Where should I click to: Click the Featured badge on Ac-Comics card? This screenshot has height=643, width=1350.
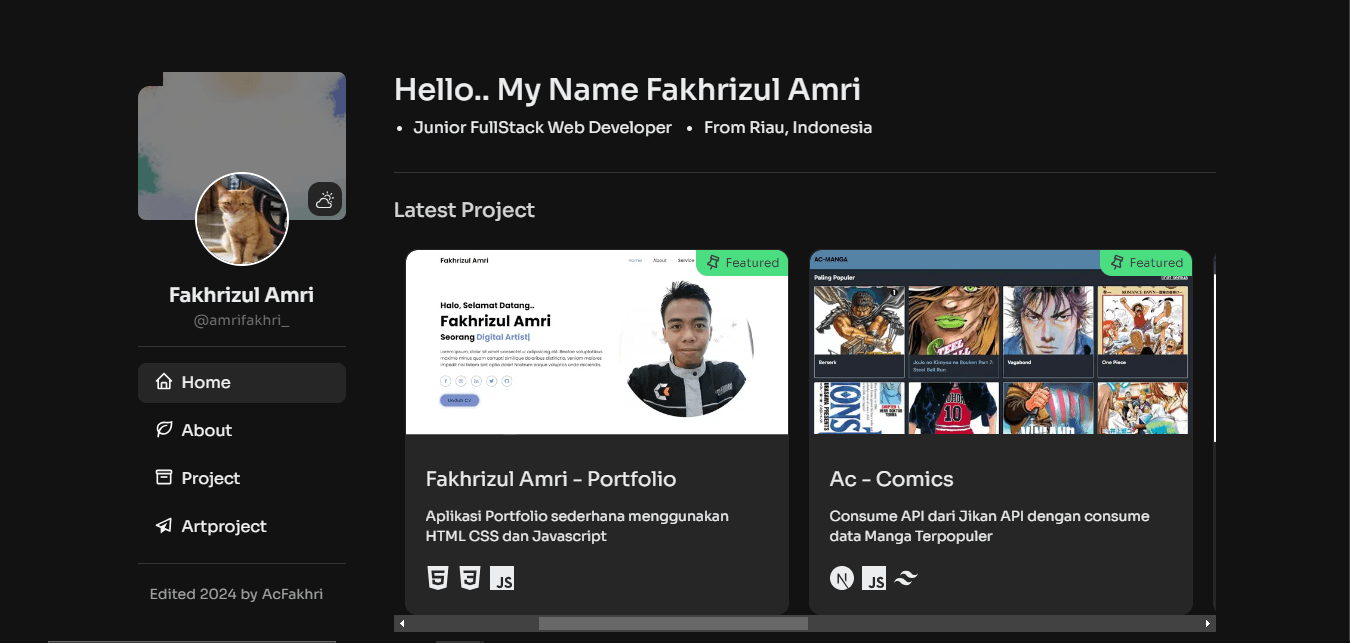click(x=1146, y=263)
